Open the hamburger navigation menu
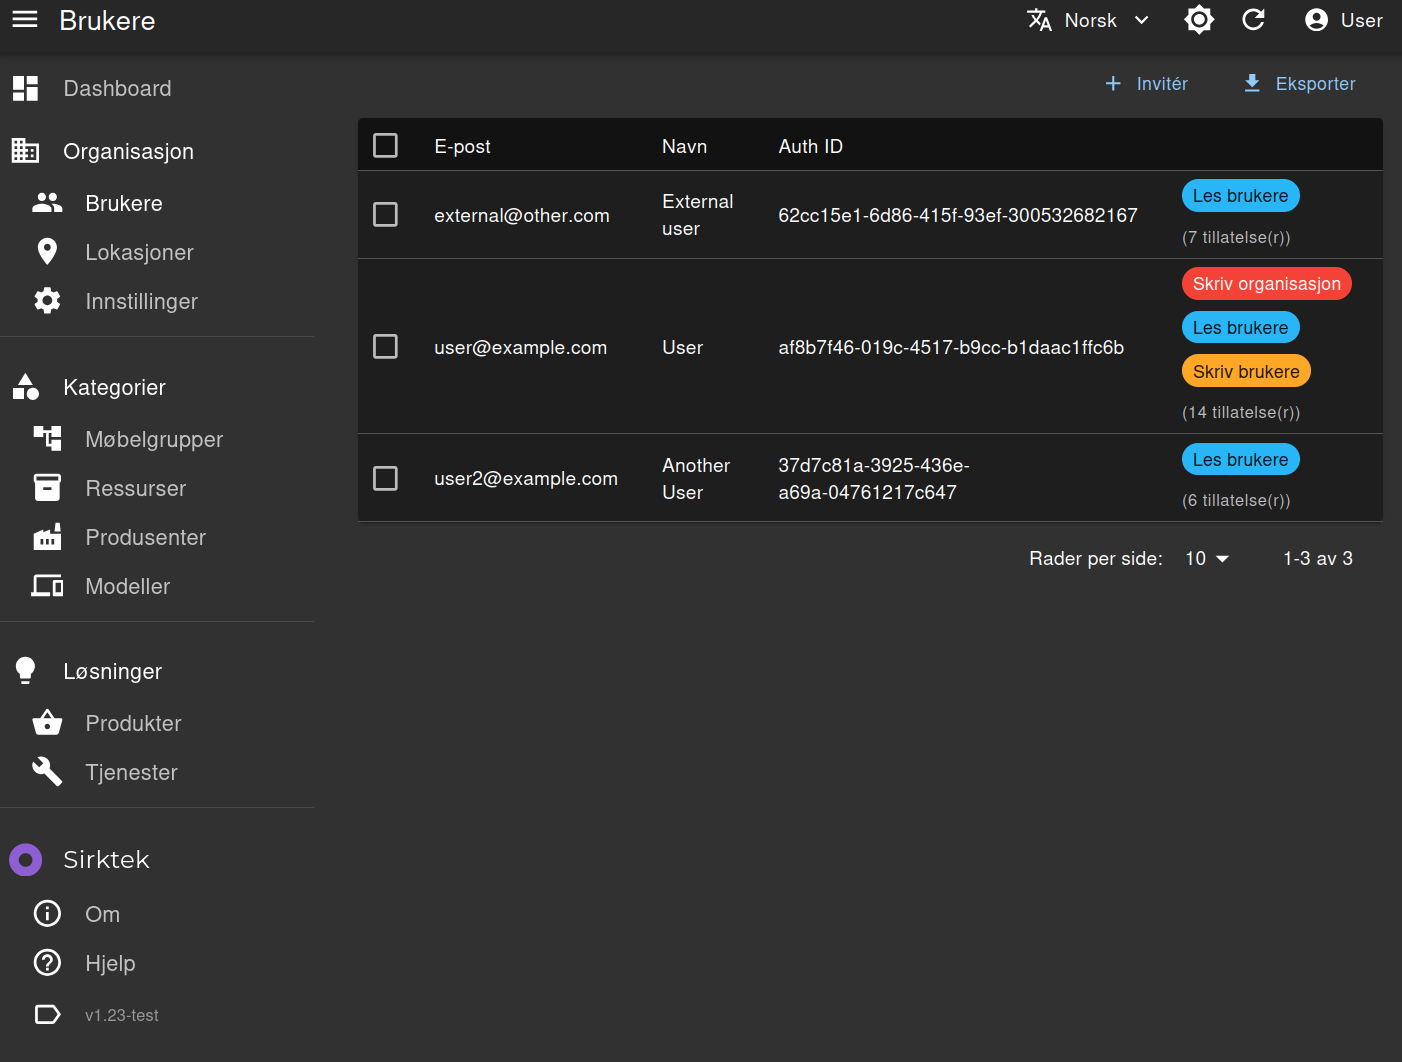This screenshot has width=1402, height=1062. click(25, 20)
